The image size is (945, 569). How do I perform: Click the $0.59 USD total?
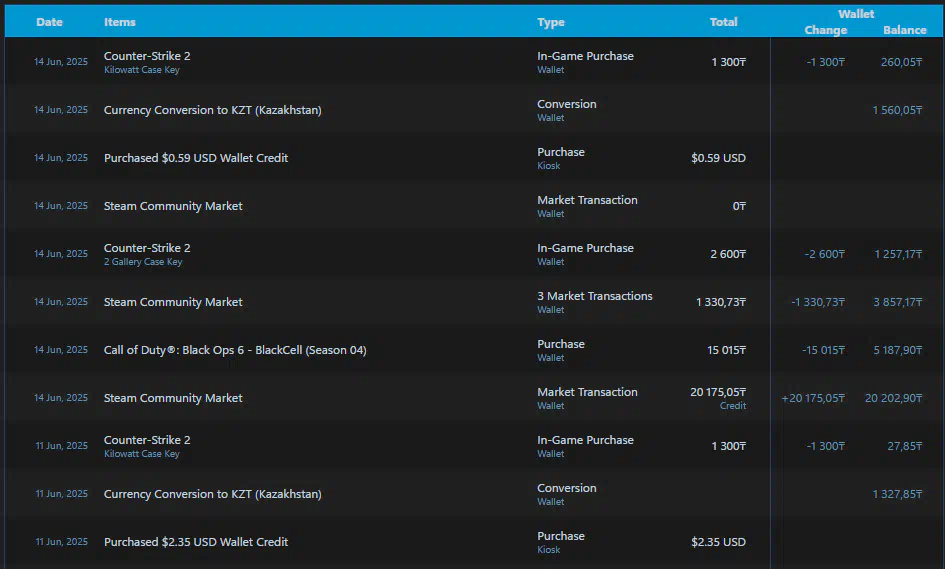718,158
